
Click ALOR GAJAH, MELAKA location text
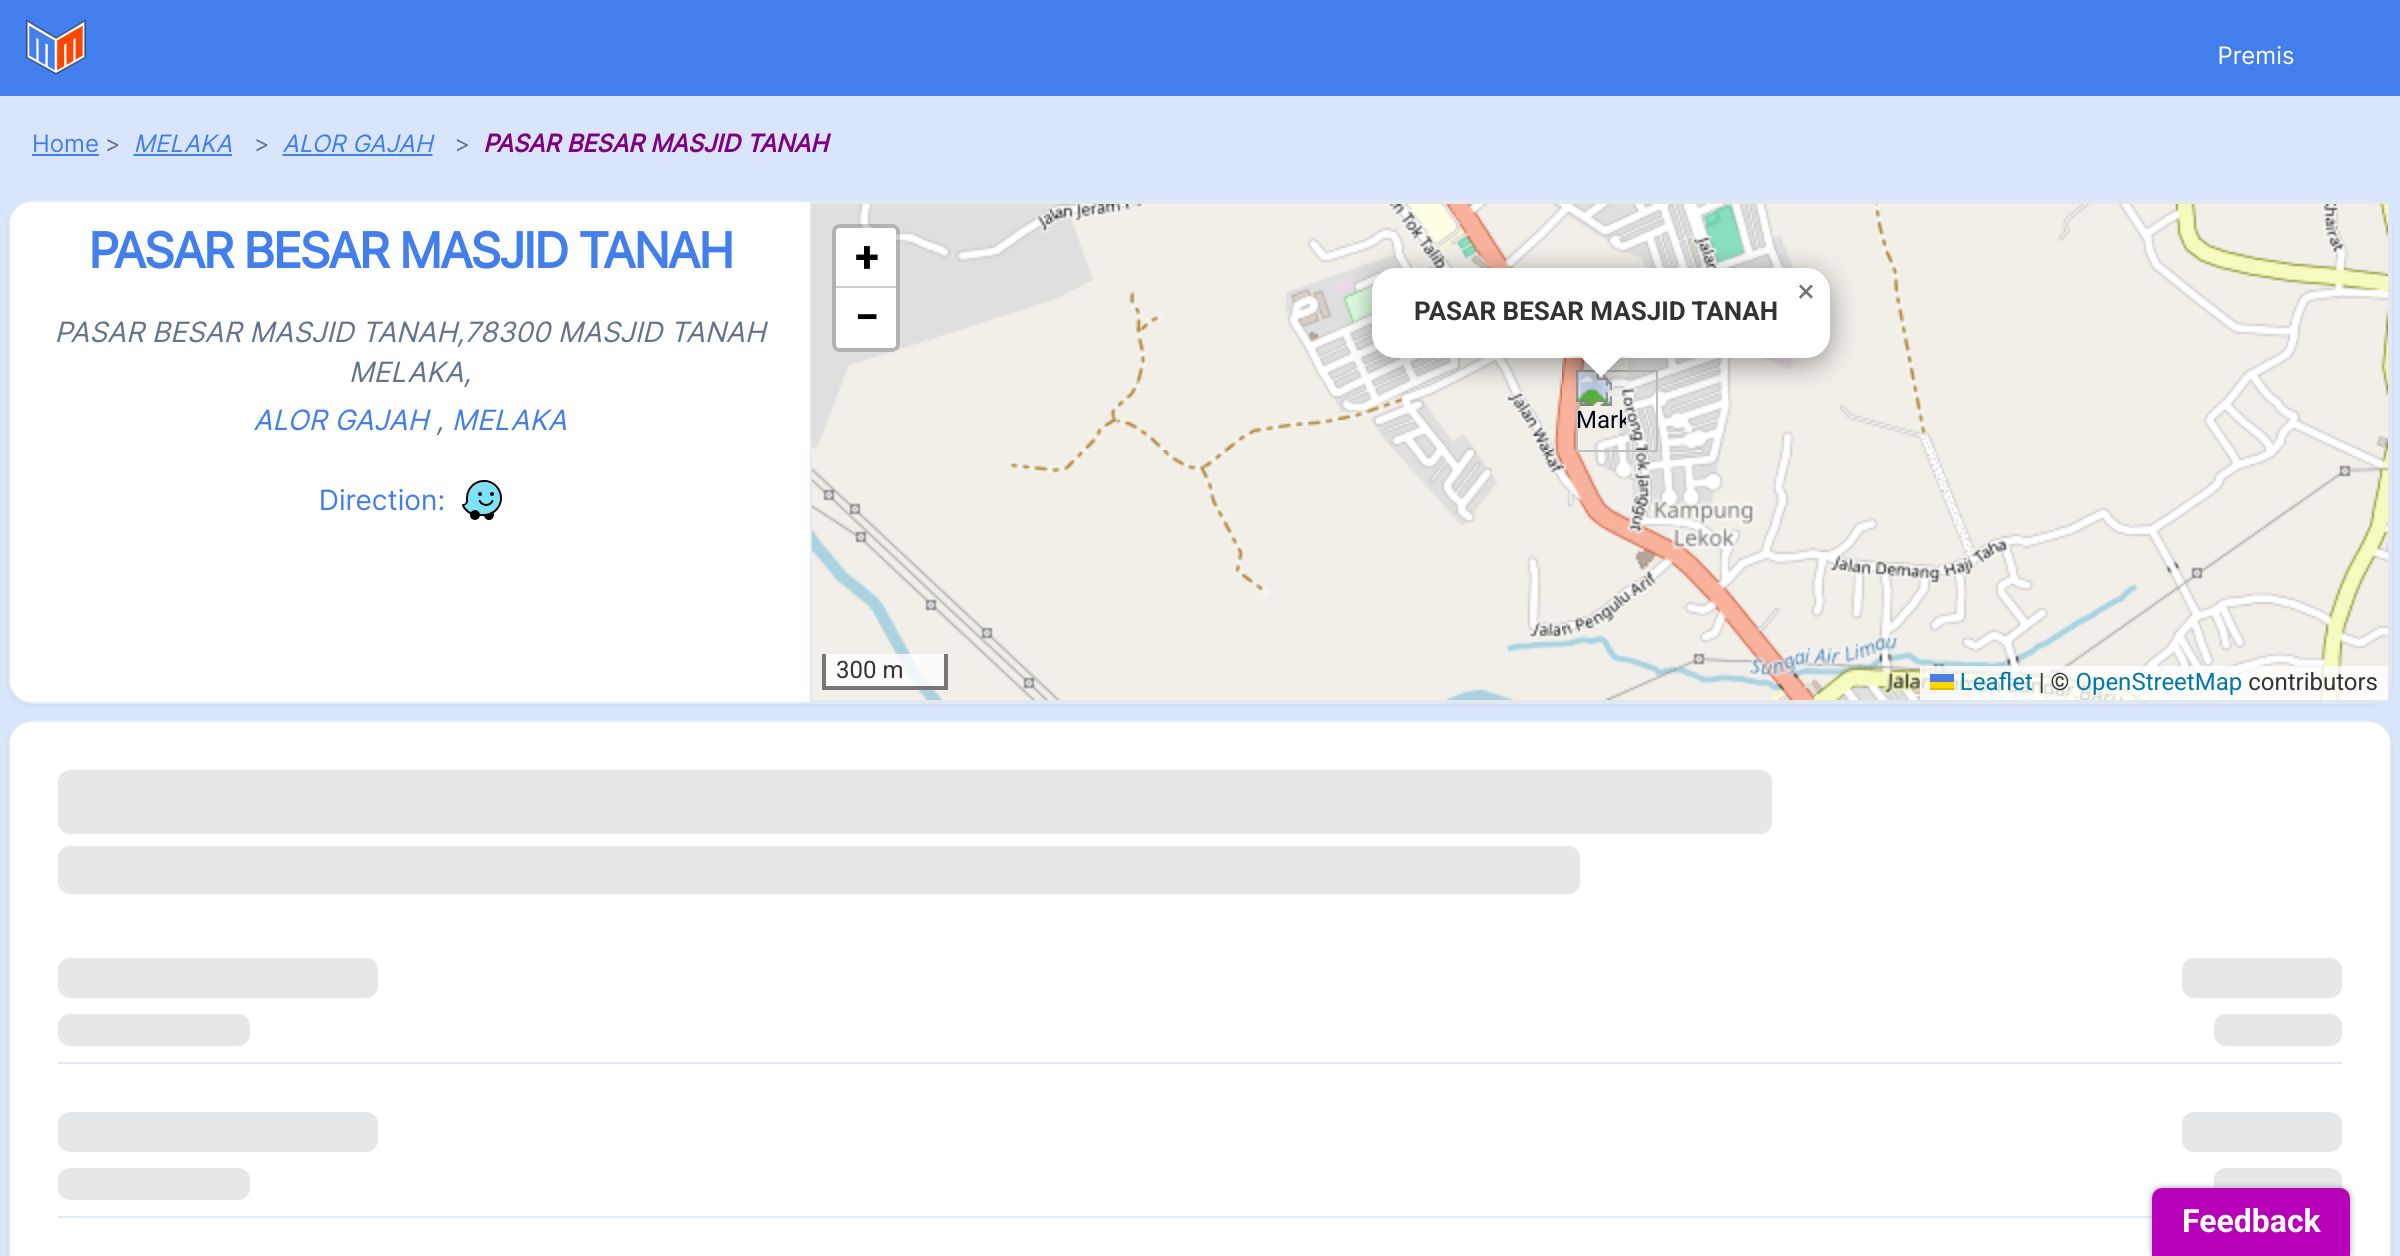(x=411, y=420)
